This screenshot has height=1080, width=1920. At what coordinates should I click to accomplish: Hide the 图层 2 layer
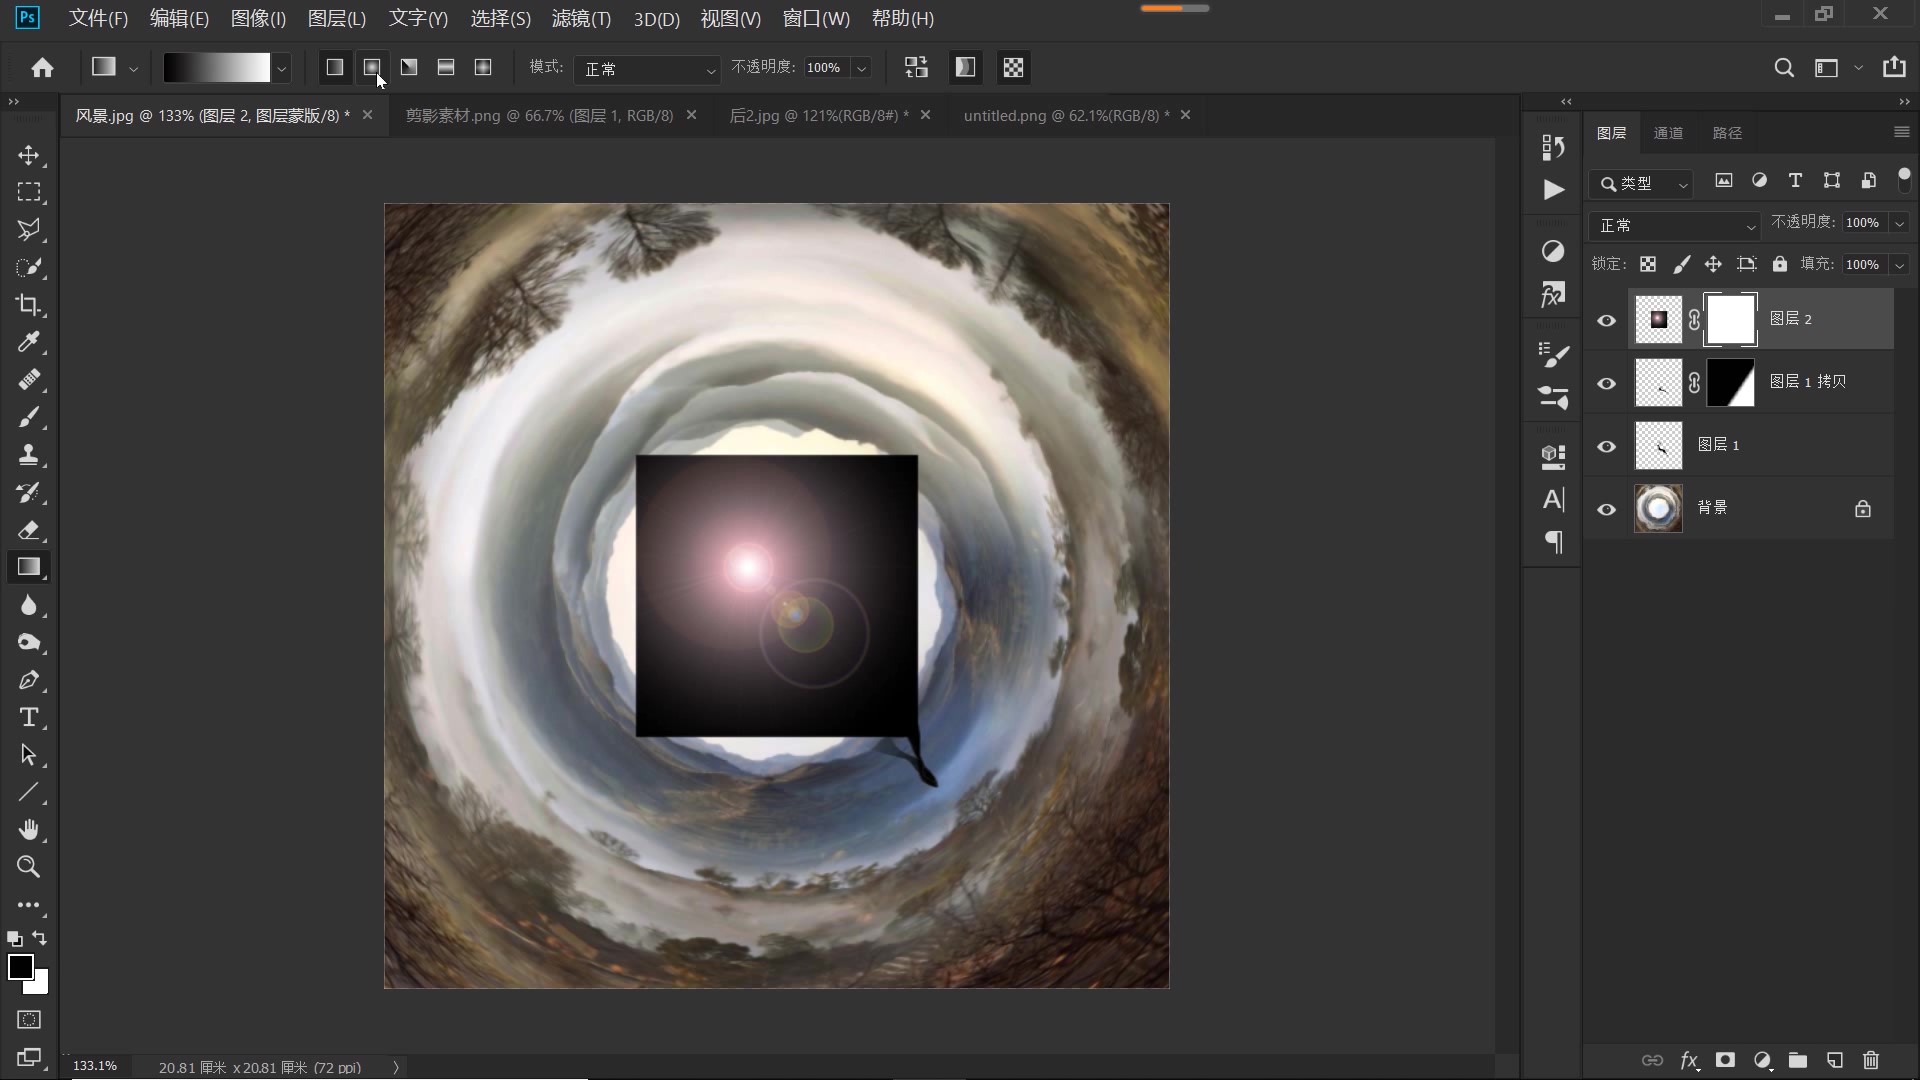[x=1606, y=320]
